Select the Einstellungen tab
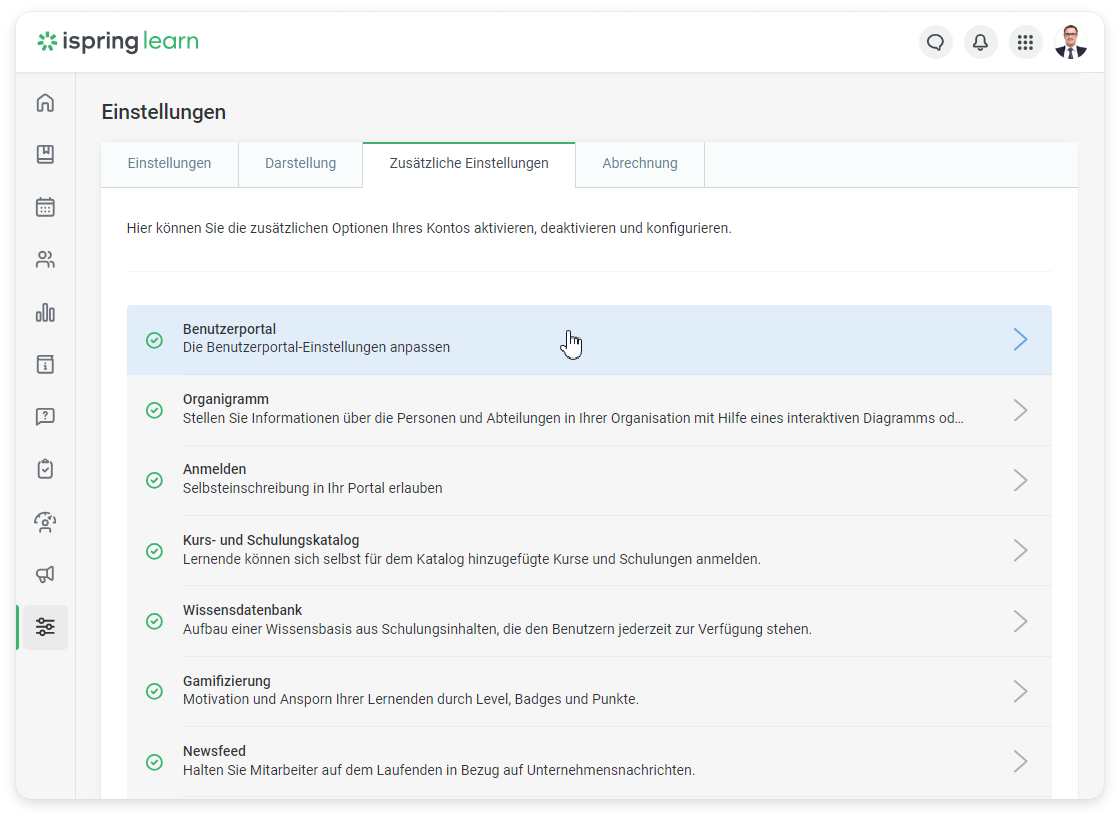The width and height of the screenshot is (1120, 819). click(x=169, y=164)
